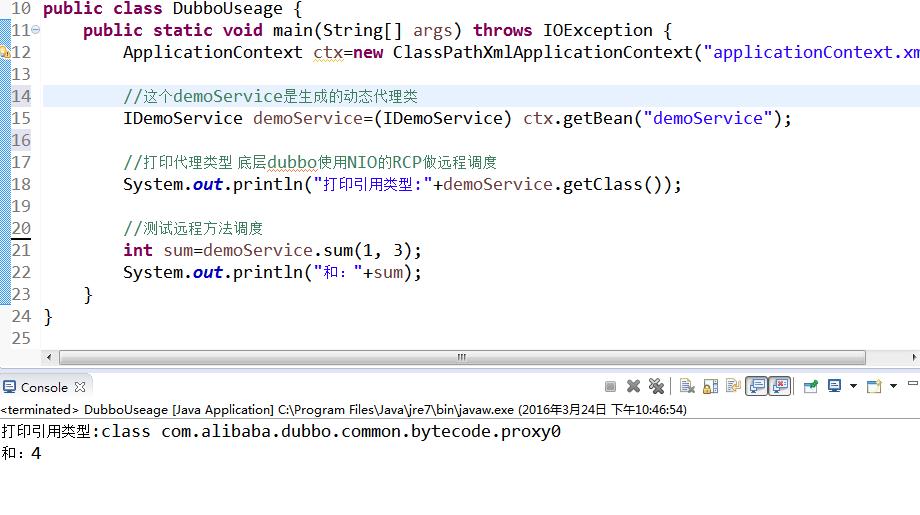Toggle Word Wrap in Console toolbar
This screenshot has height=515, width=920.
pyautogui.click(x=733, y=386)
